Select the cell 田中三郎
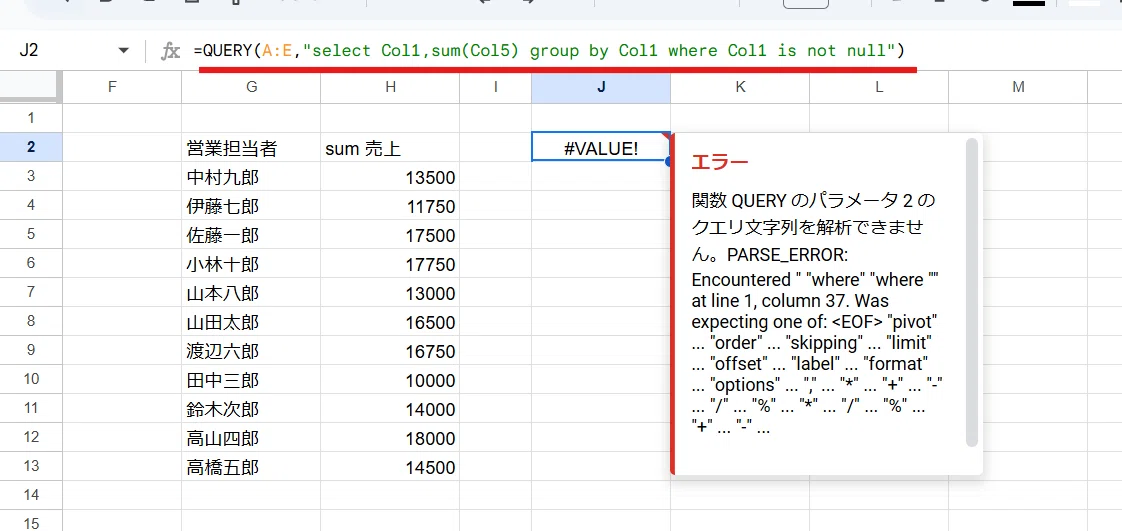Screen dimensions: 1122x531 coord(250,380)
